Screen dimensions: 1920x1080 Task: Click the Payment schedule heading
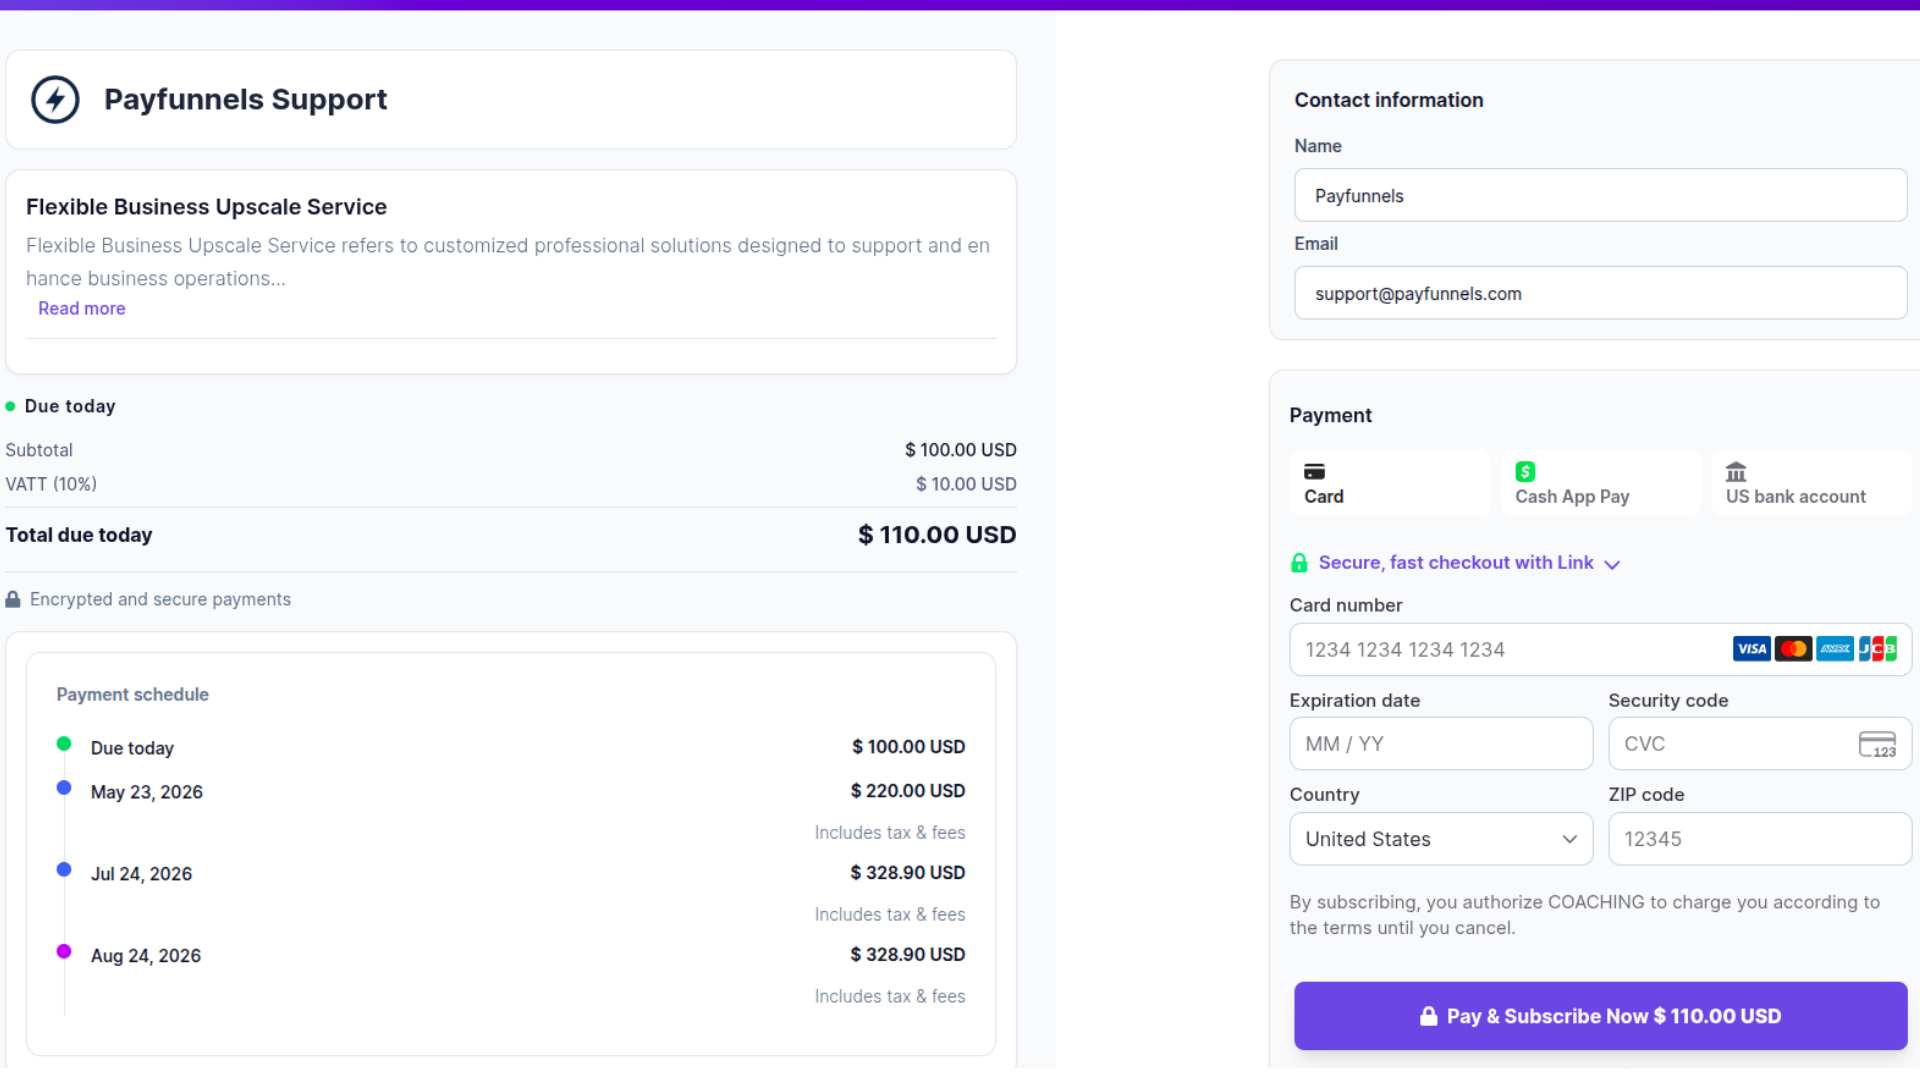pyautogui.click(x=132, y=695)
